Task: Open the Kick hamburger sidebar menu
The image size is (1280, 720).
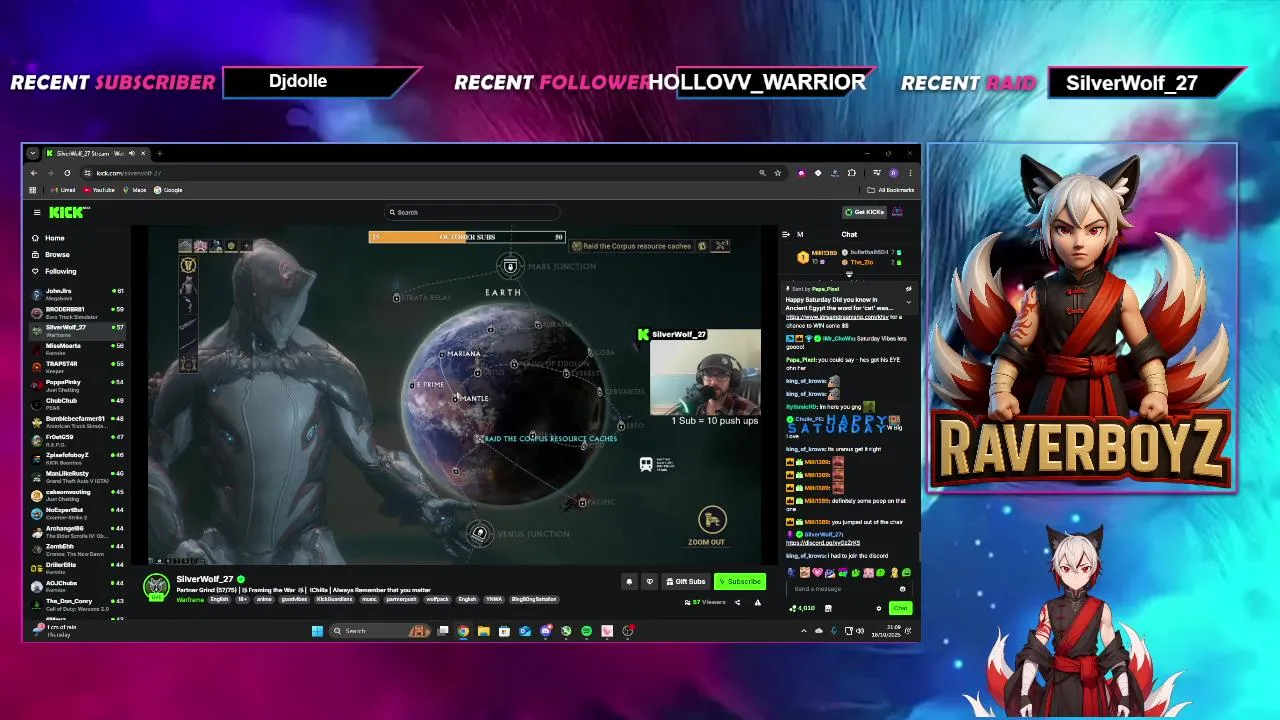Action: pos(37,212)
